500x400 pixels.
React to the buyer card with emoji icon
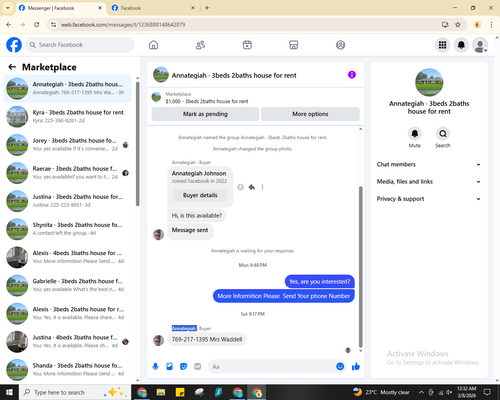[241, 187]
